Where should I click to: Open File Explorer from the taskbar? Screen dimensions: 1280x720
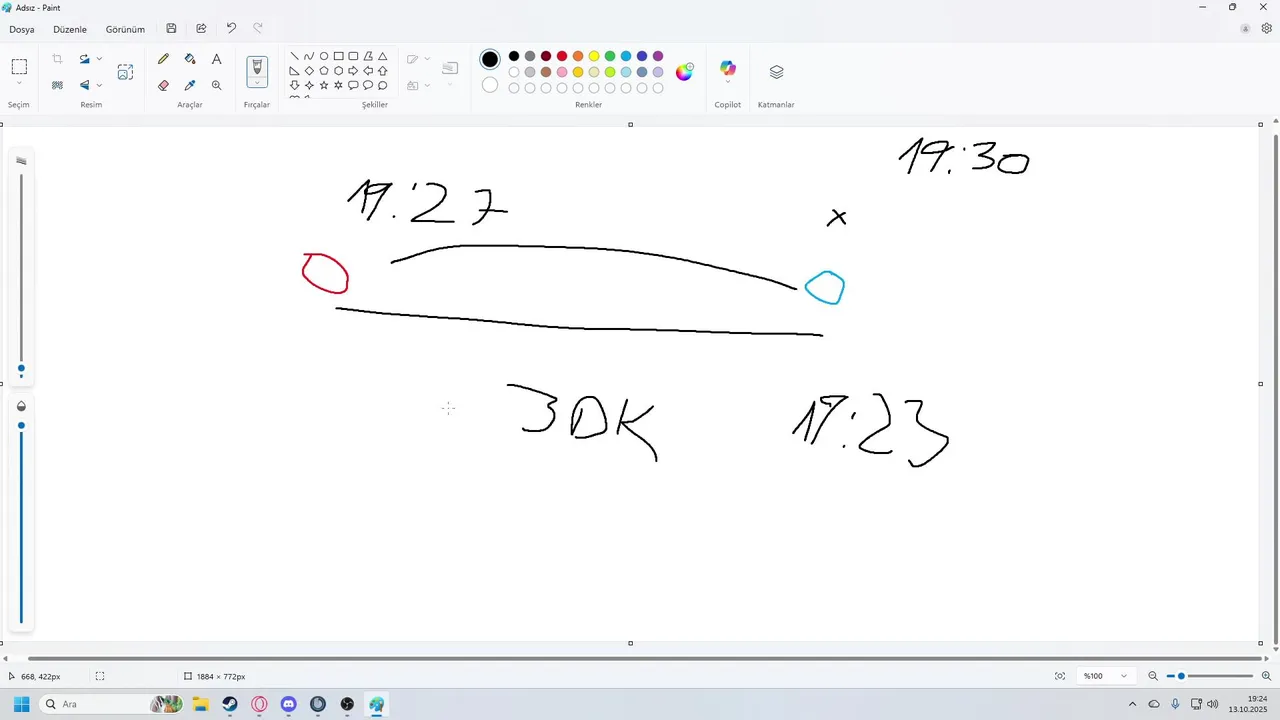pos(201,704)
